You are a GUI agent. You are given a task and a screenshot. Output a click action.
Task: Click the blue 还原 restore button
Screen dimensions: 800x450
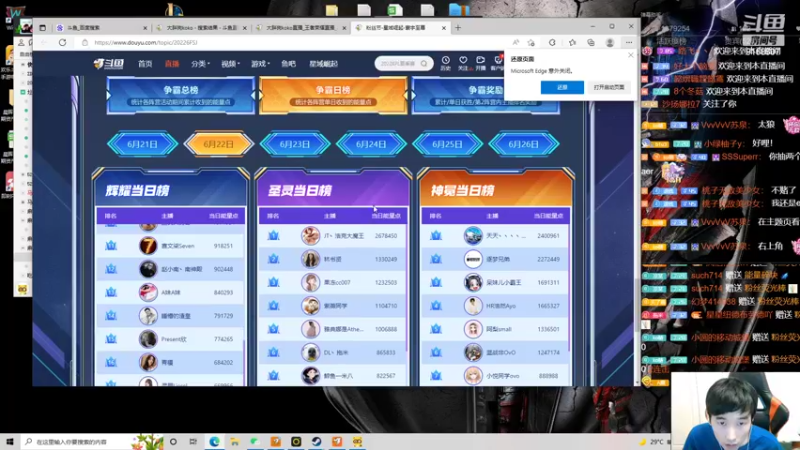562,87
